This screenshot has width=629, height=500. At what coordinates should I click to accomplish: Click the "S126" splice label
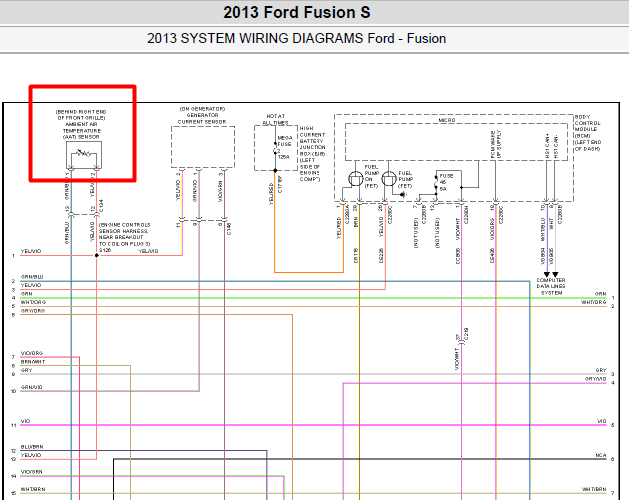[105, 250]
